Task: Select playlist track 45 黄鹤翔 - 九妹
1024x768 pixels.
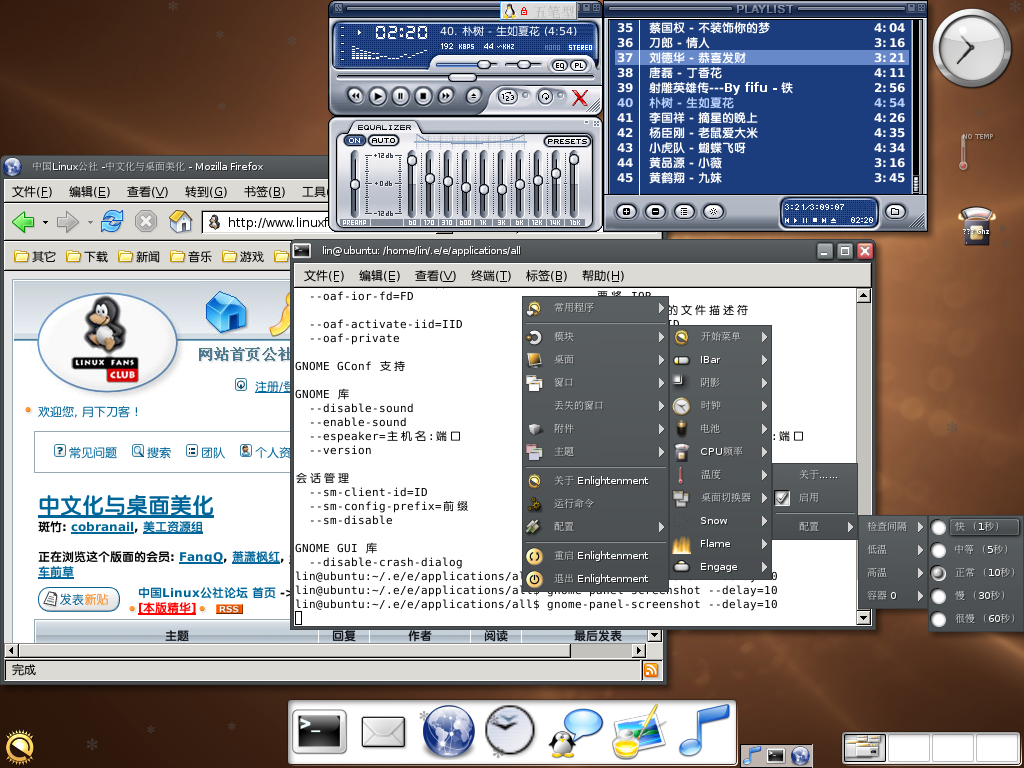Action: [761, 178]
